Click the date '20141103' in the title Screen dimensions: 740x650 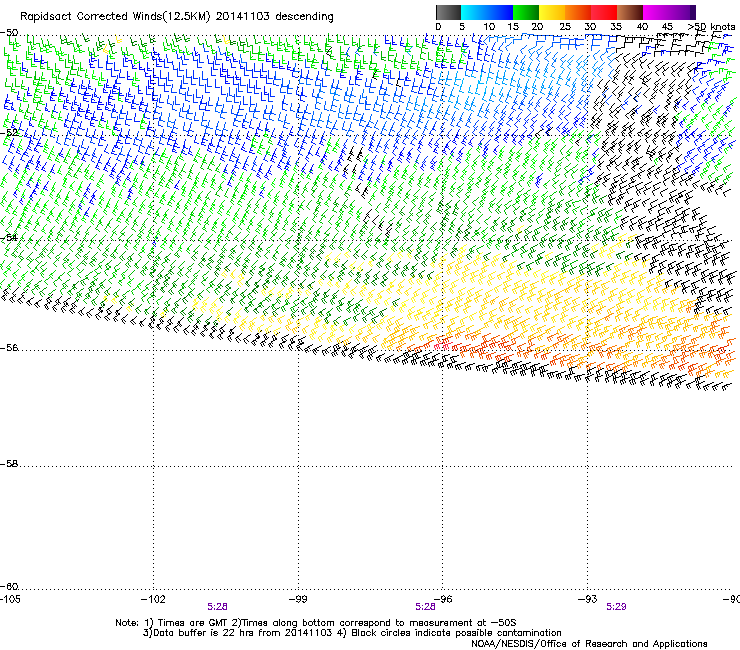point(243,17)
